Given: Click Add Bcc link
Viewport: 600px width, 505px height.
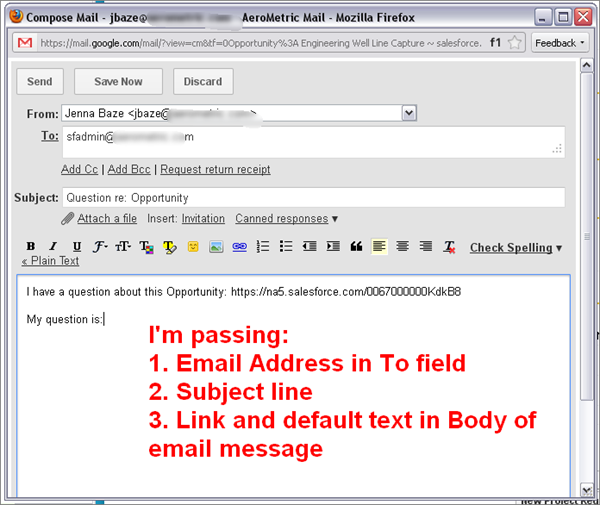Looking at the screenshot, I should coord(129,169).
